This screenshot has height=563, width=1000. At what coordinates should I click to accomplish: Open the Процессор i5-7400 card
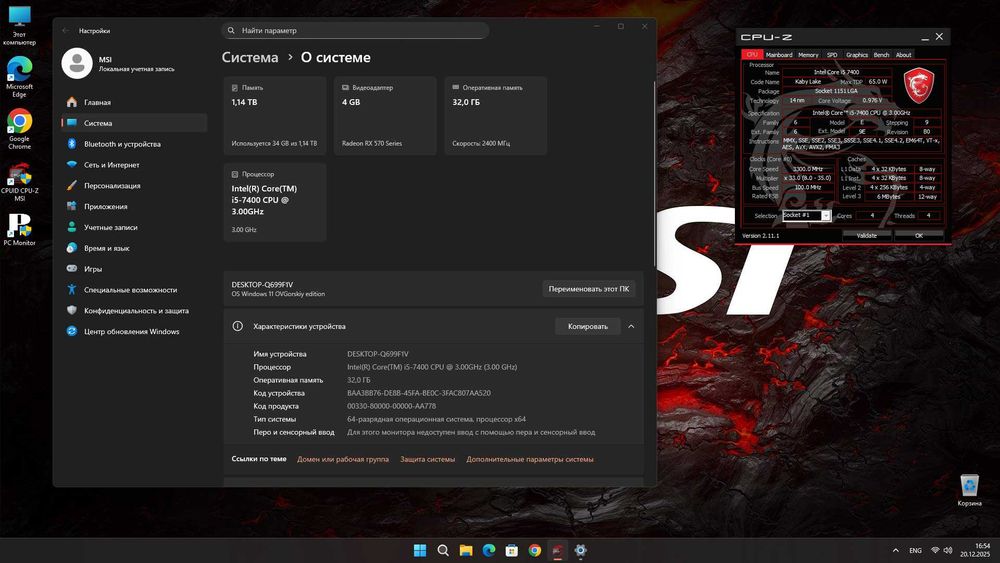coord(275,202)
